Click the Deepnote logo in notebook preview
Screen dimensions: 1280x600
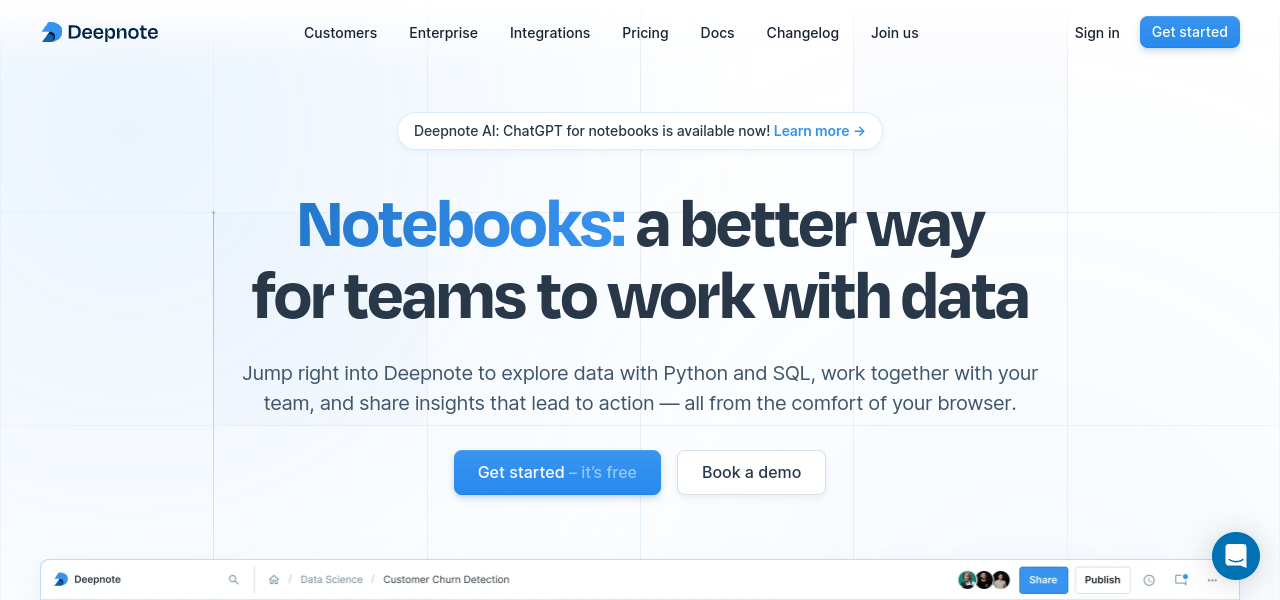click(88, 580)
